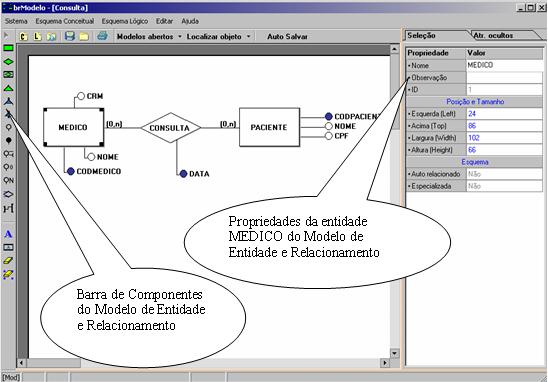Screen dimensions: 548x382
Task: Edit the Acima (Top) value 86
Action: [504, 125]
